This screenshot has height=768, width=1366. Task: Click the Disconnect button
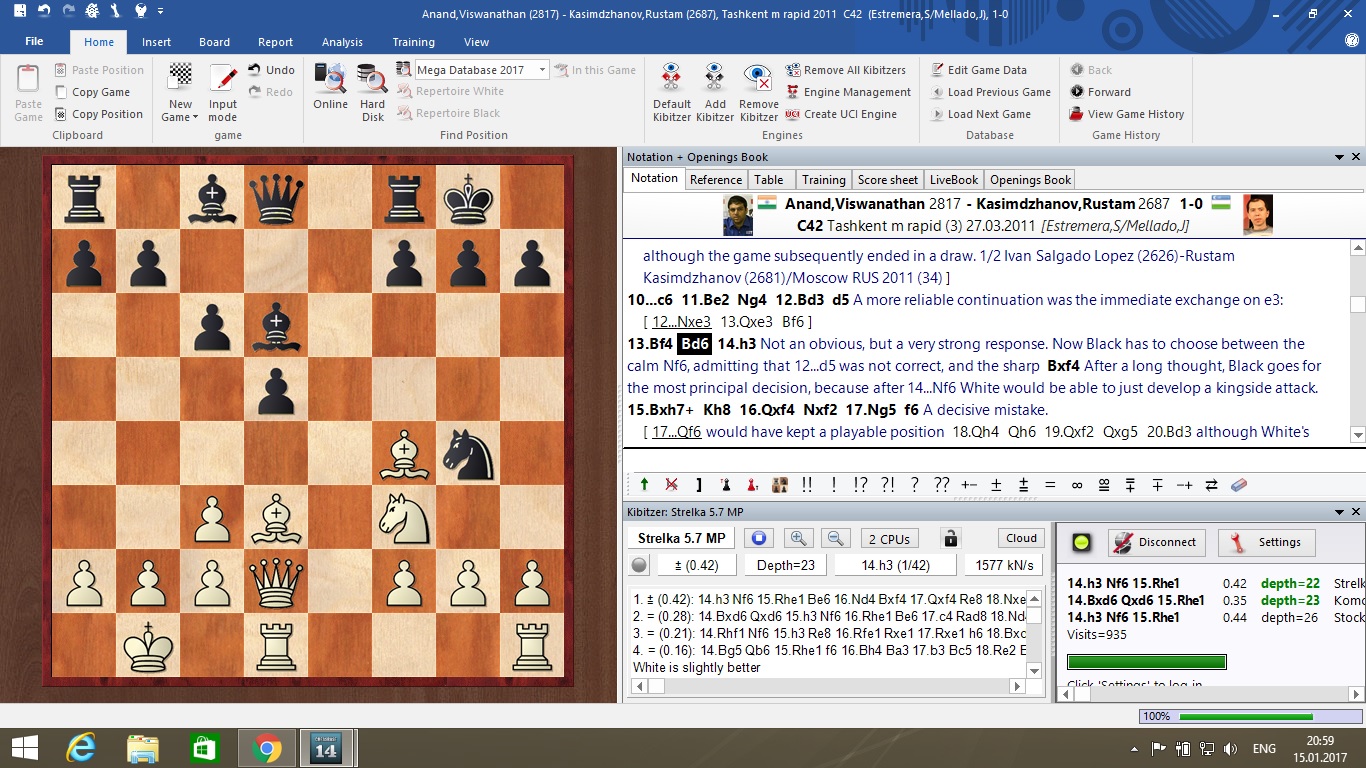(x=1156, y=542)
